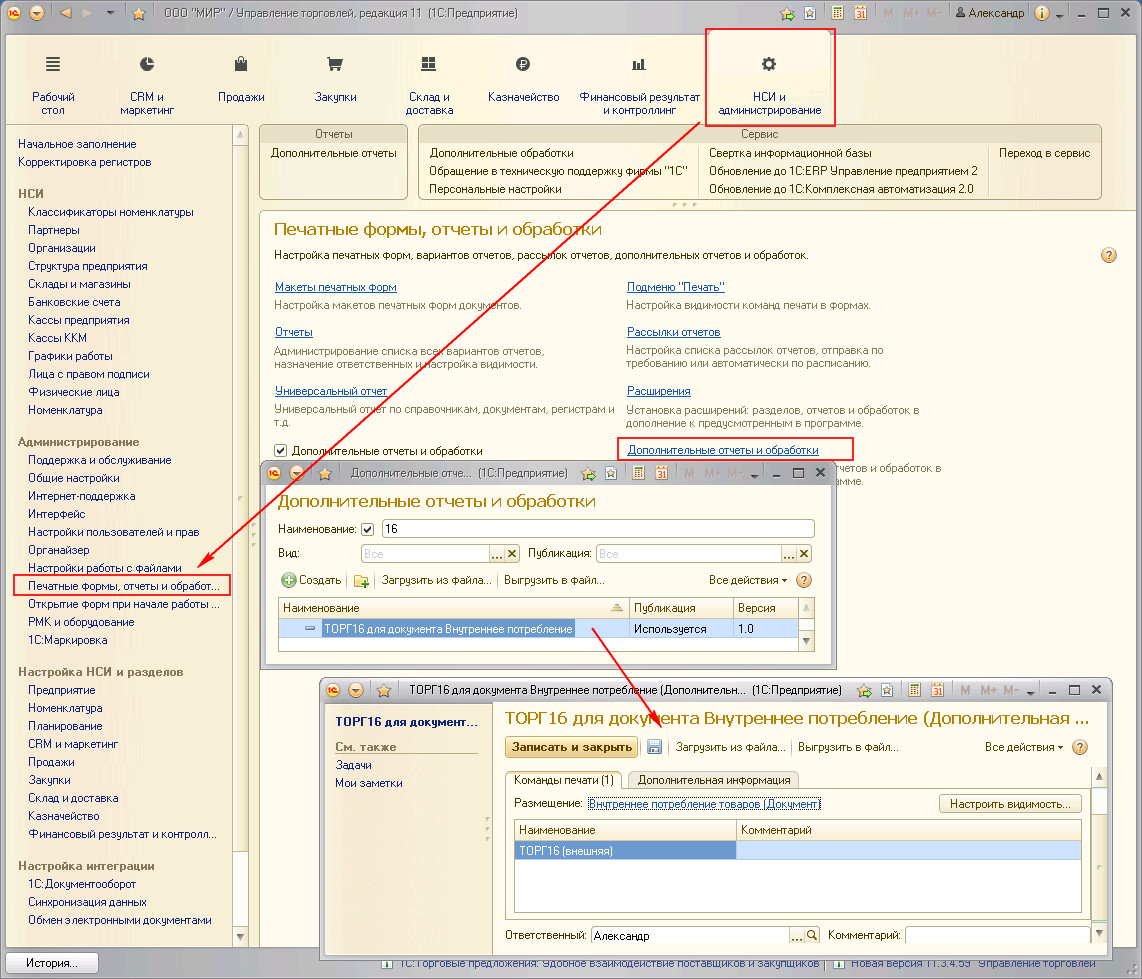Open the Продажи section with bag icon
The image size is (1142, 979).
(x=240, y=79)
